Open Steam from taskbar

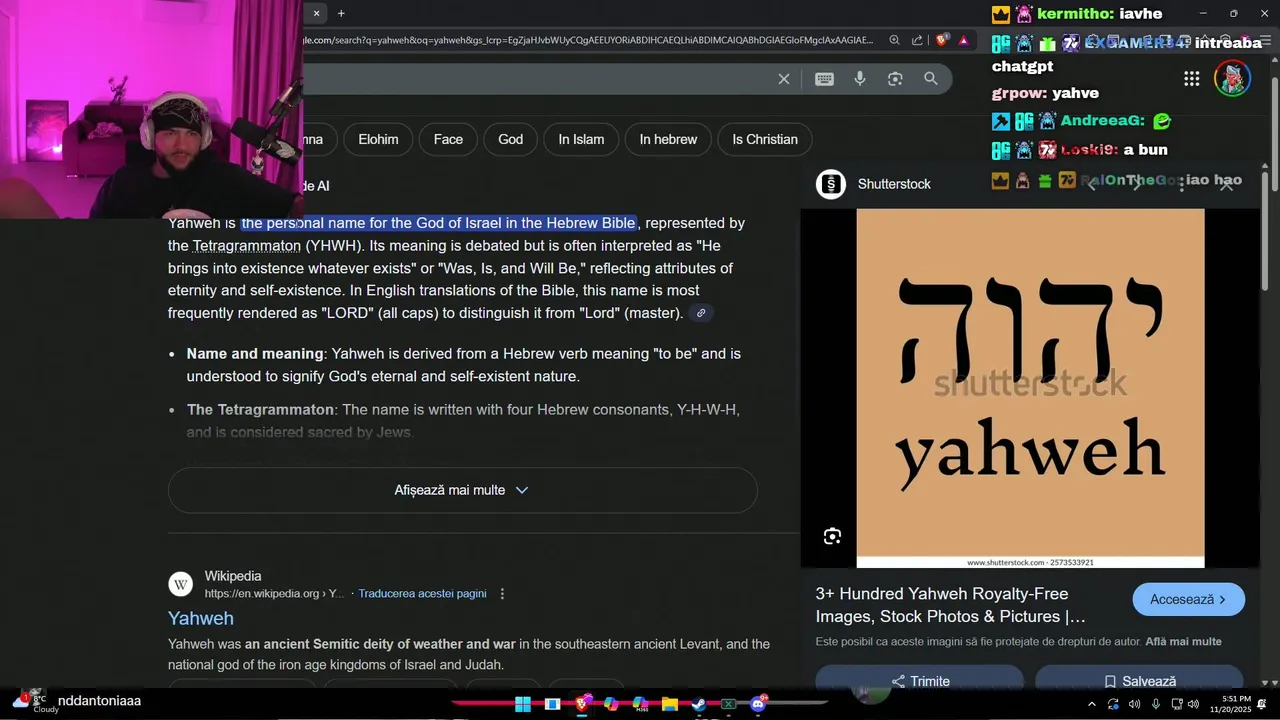click(x=699, y=704)
